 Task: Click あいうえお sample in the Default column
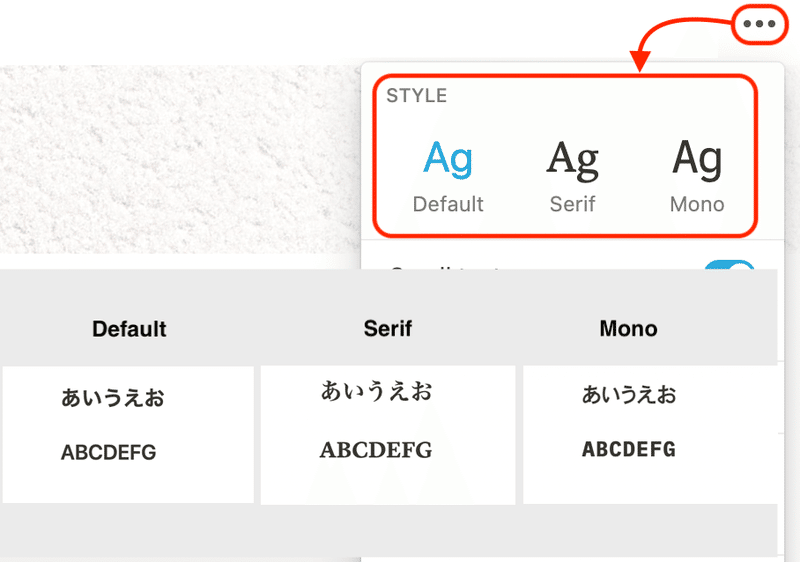pyautogui.click(x=113, y=397)
